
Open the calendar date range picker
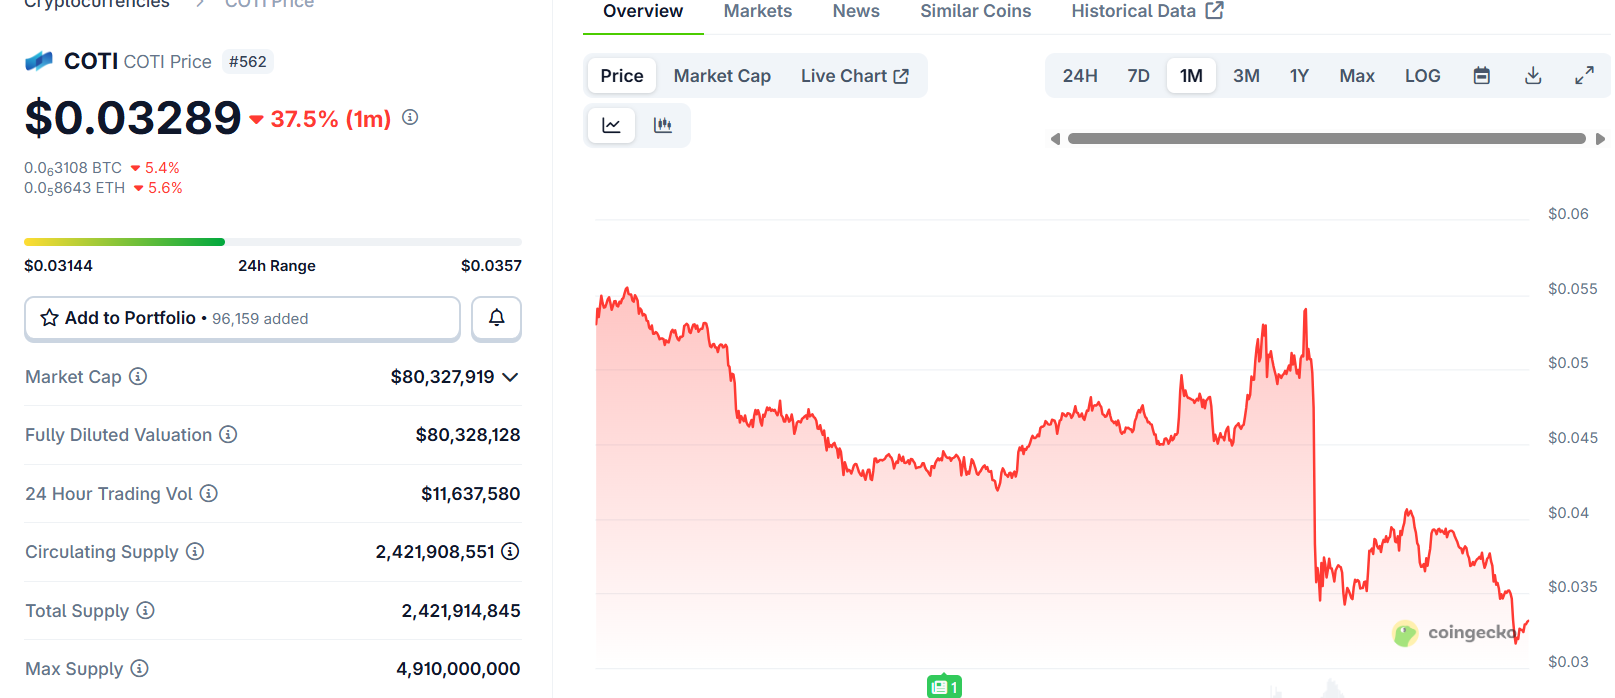pyautogui.click(x=1482, y=76)
